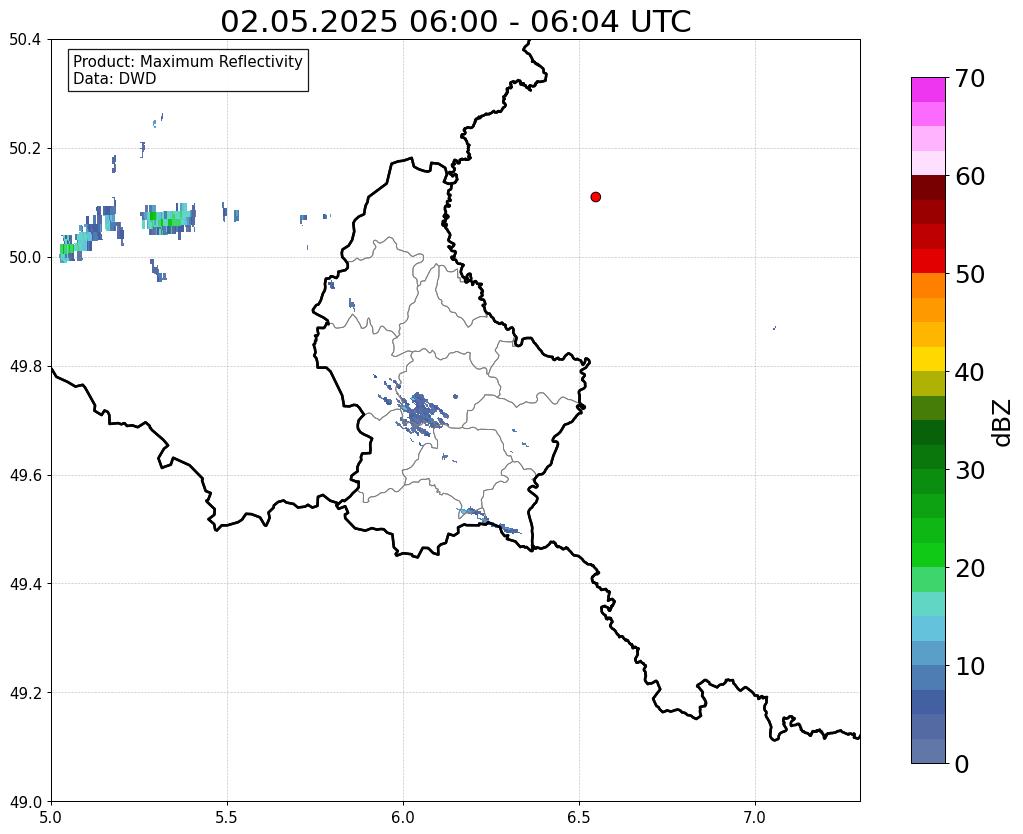Screen dimensions: 1023x834
Task: Click 'Data: DWD' label
Action: coord(115,79)
